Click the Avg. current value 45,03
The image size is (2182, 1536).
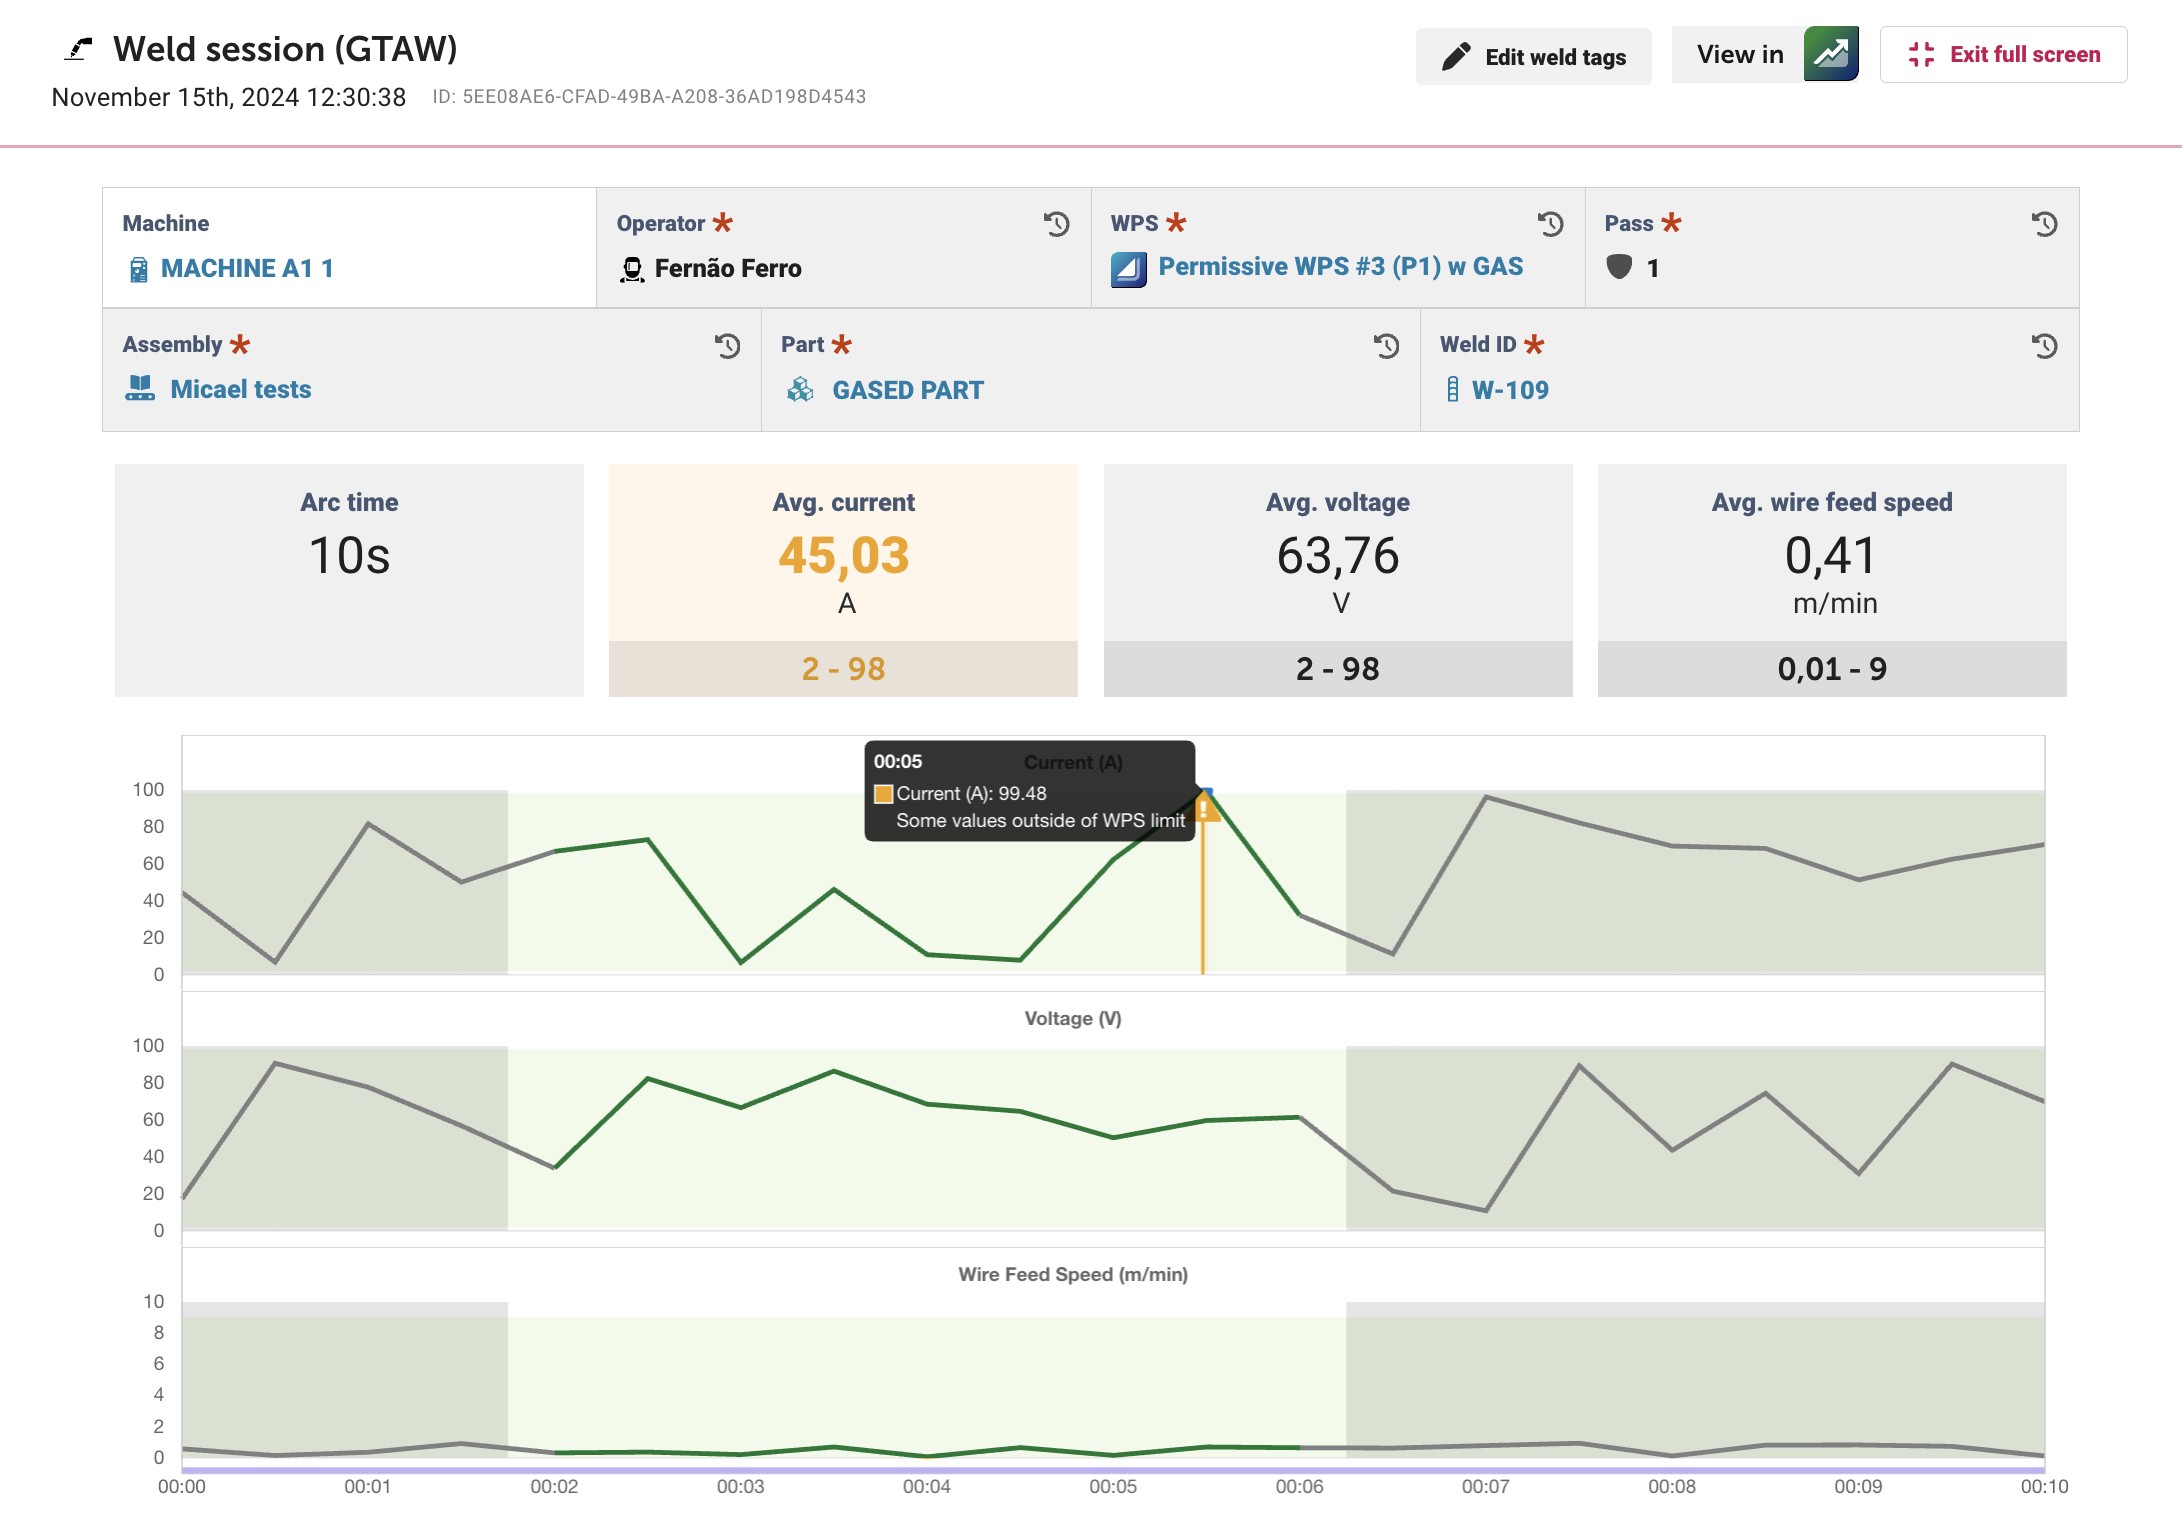pos(844,555)
